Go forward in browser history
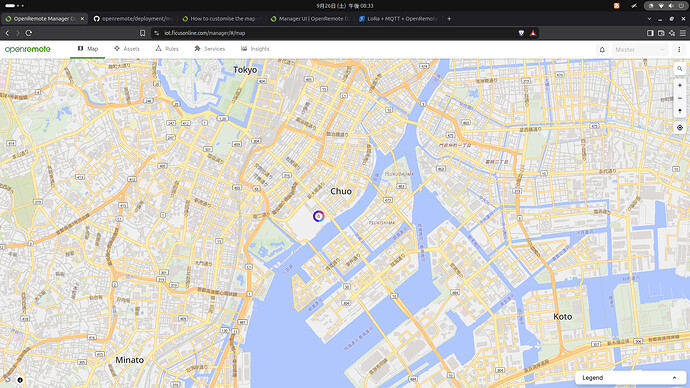The image size is (690, 388). (18, 33)
